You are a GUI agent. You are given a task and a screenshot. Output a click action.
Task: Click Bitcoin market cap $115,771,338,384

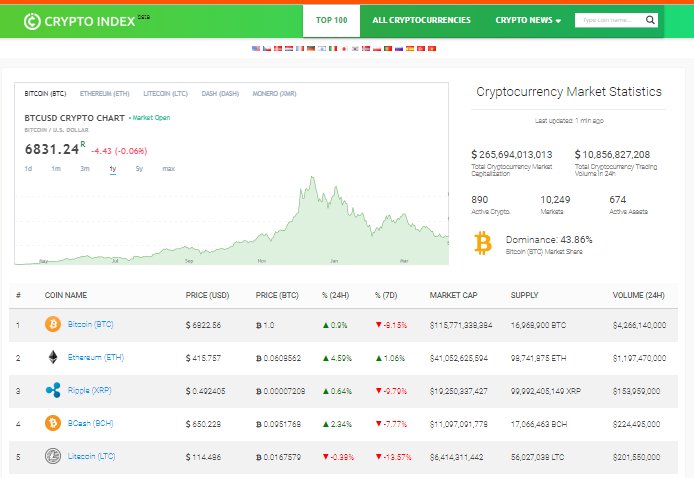[461, 325]
